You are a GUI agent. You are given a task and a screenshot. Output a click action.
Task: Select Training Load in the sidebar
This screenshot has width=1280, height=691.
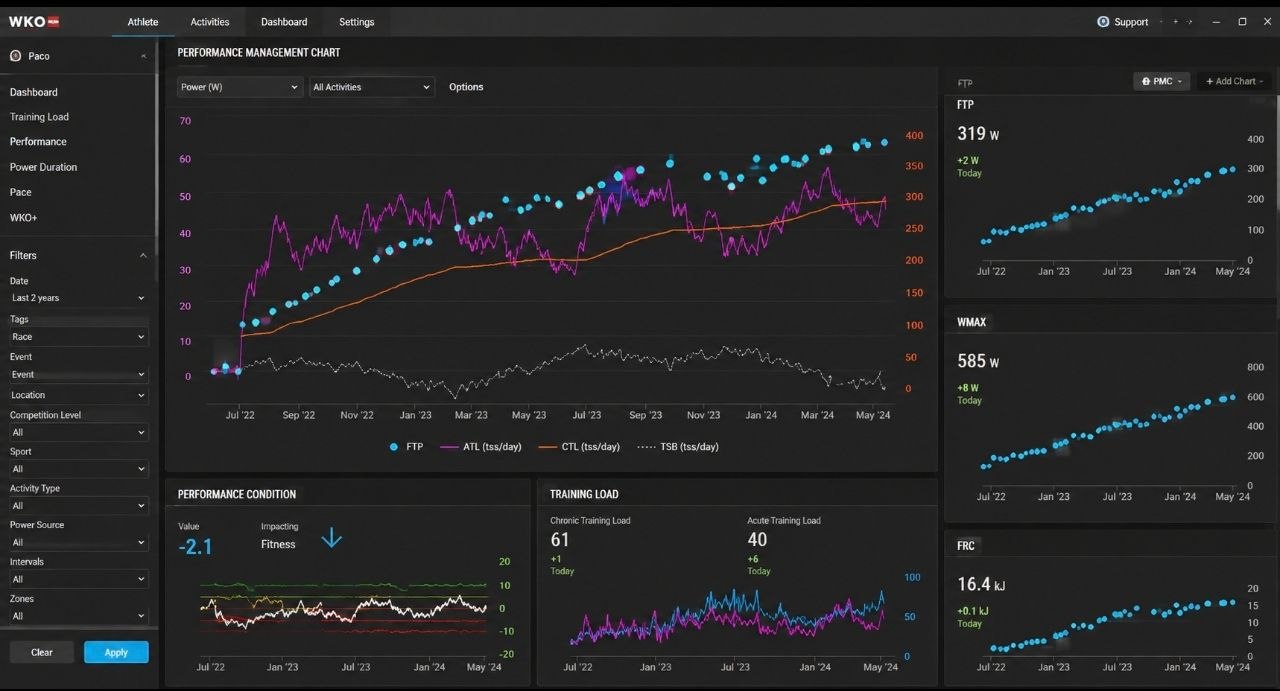39,117
